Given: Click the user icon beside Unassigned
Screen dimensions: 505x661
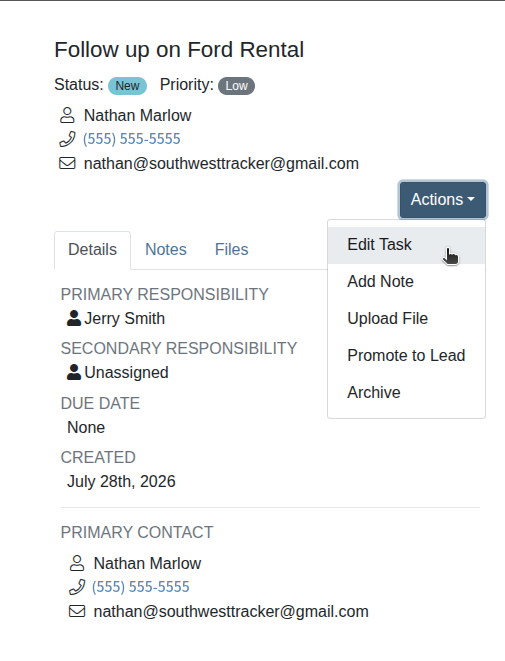Looking at the screenshot, I should pos(74,372).
